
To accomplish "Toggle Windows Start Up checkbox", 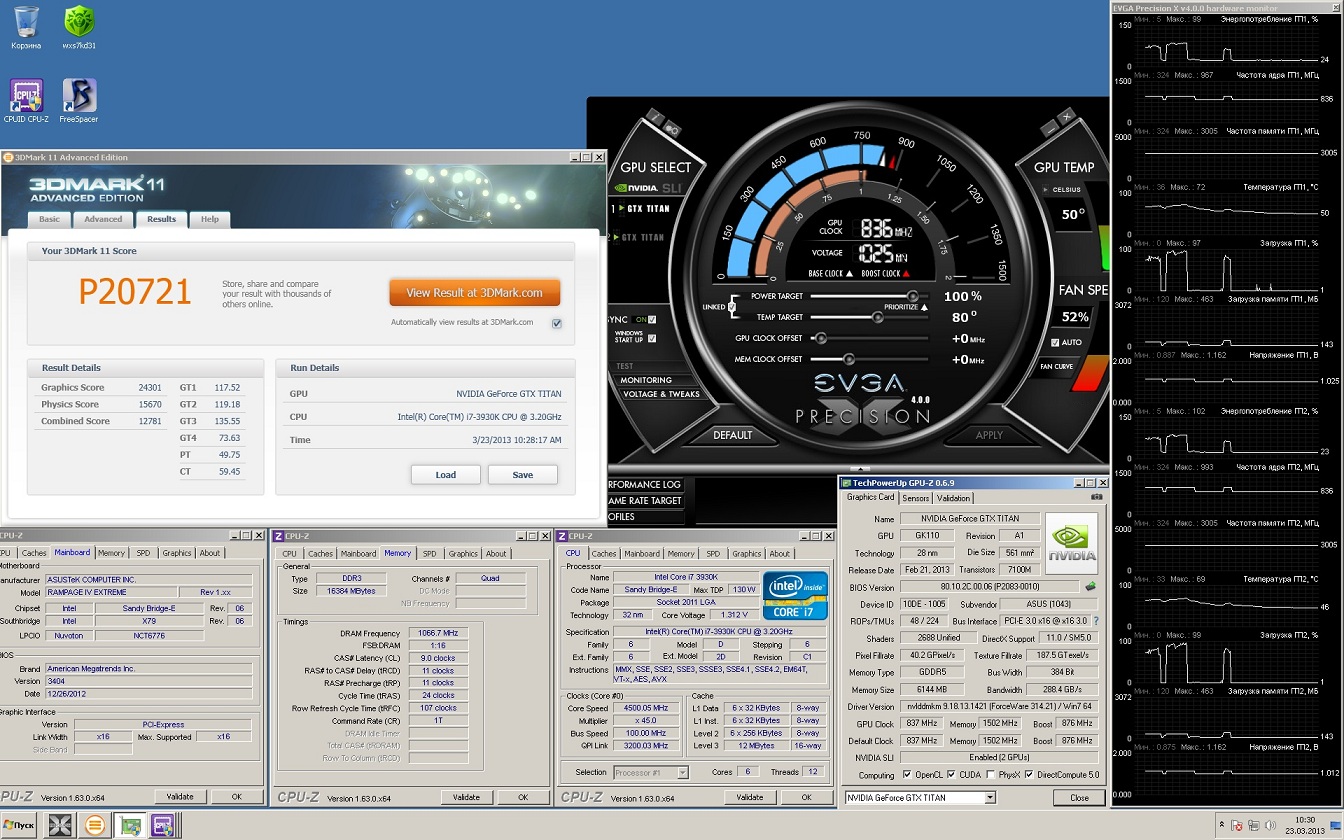I will pos(652,338).
